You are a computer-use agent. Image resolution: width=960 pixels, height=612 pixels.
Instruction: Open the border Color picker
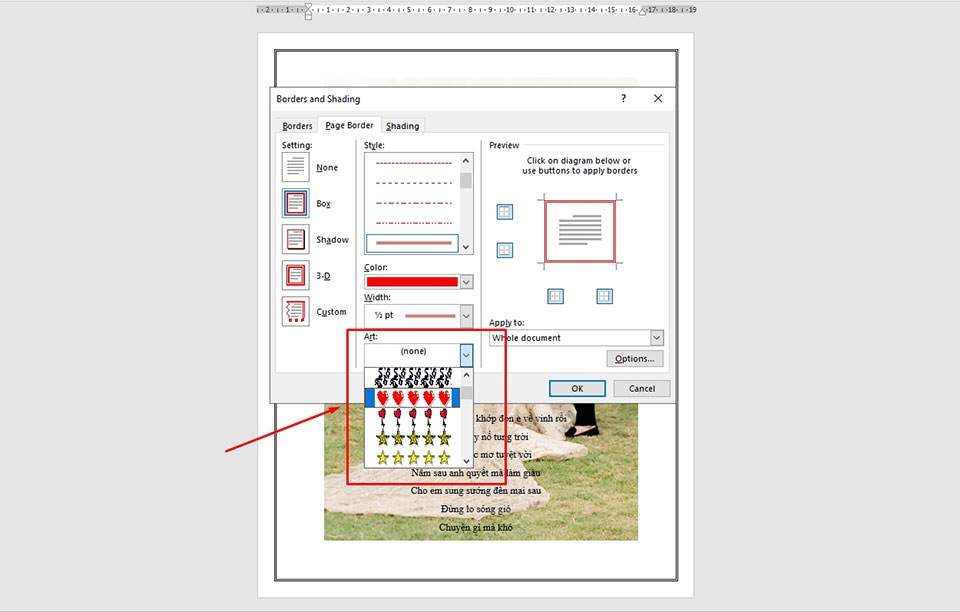pos(466,281)
